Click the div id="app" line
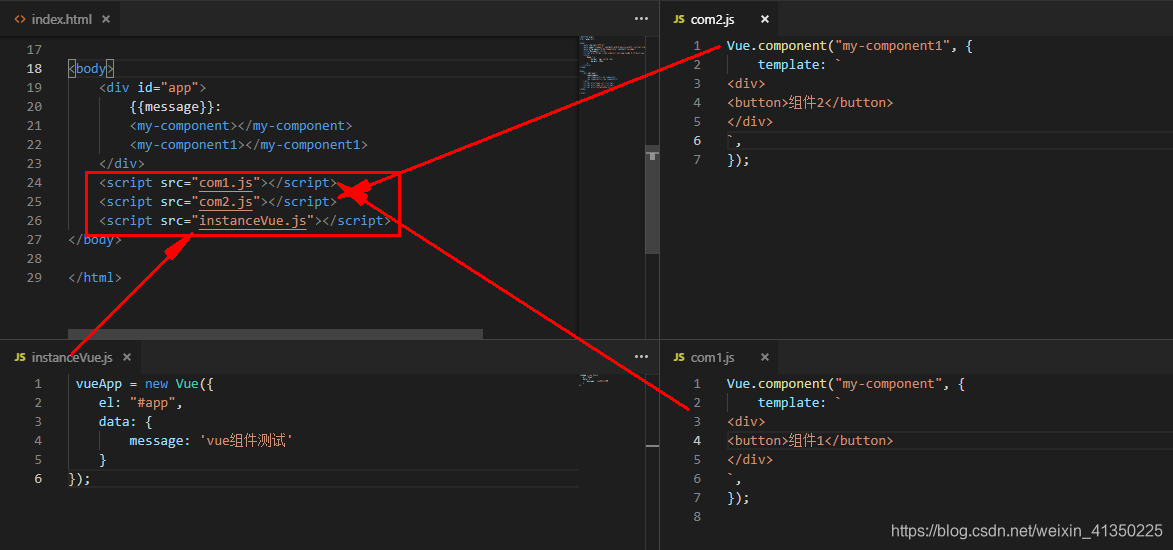 click(152, 88)
